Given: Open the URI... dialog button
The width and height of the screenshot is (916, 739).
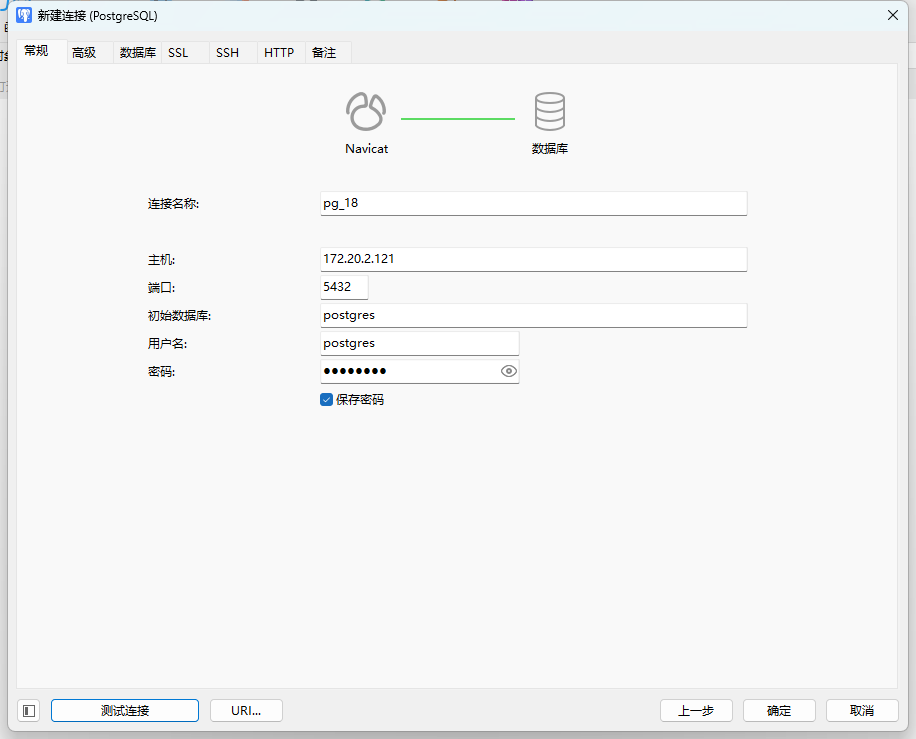Looking at the screenshot, I should coord(246,710).
